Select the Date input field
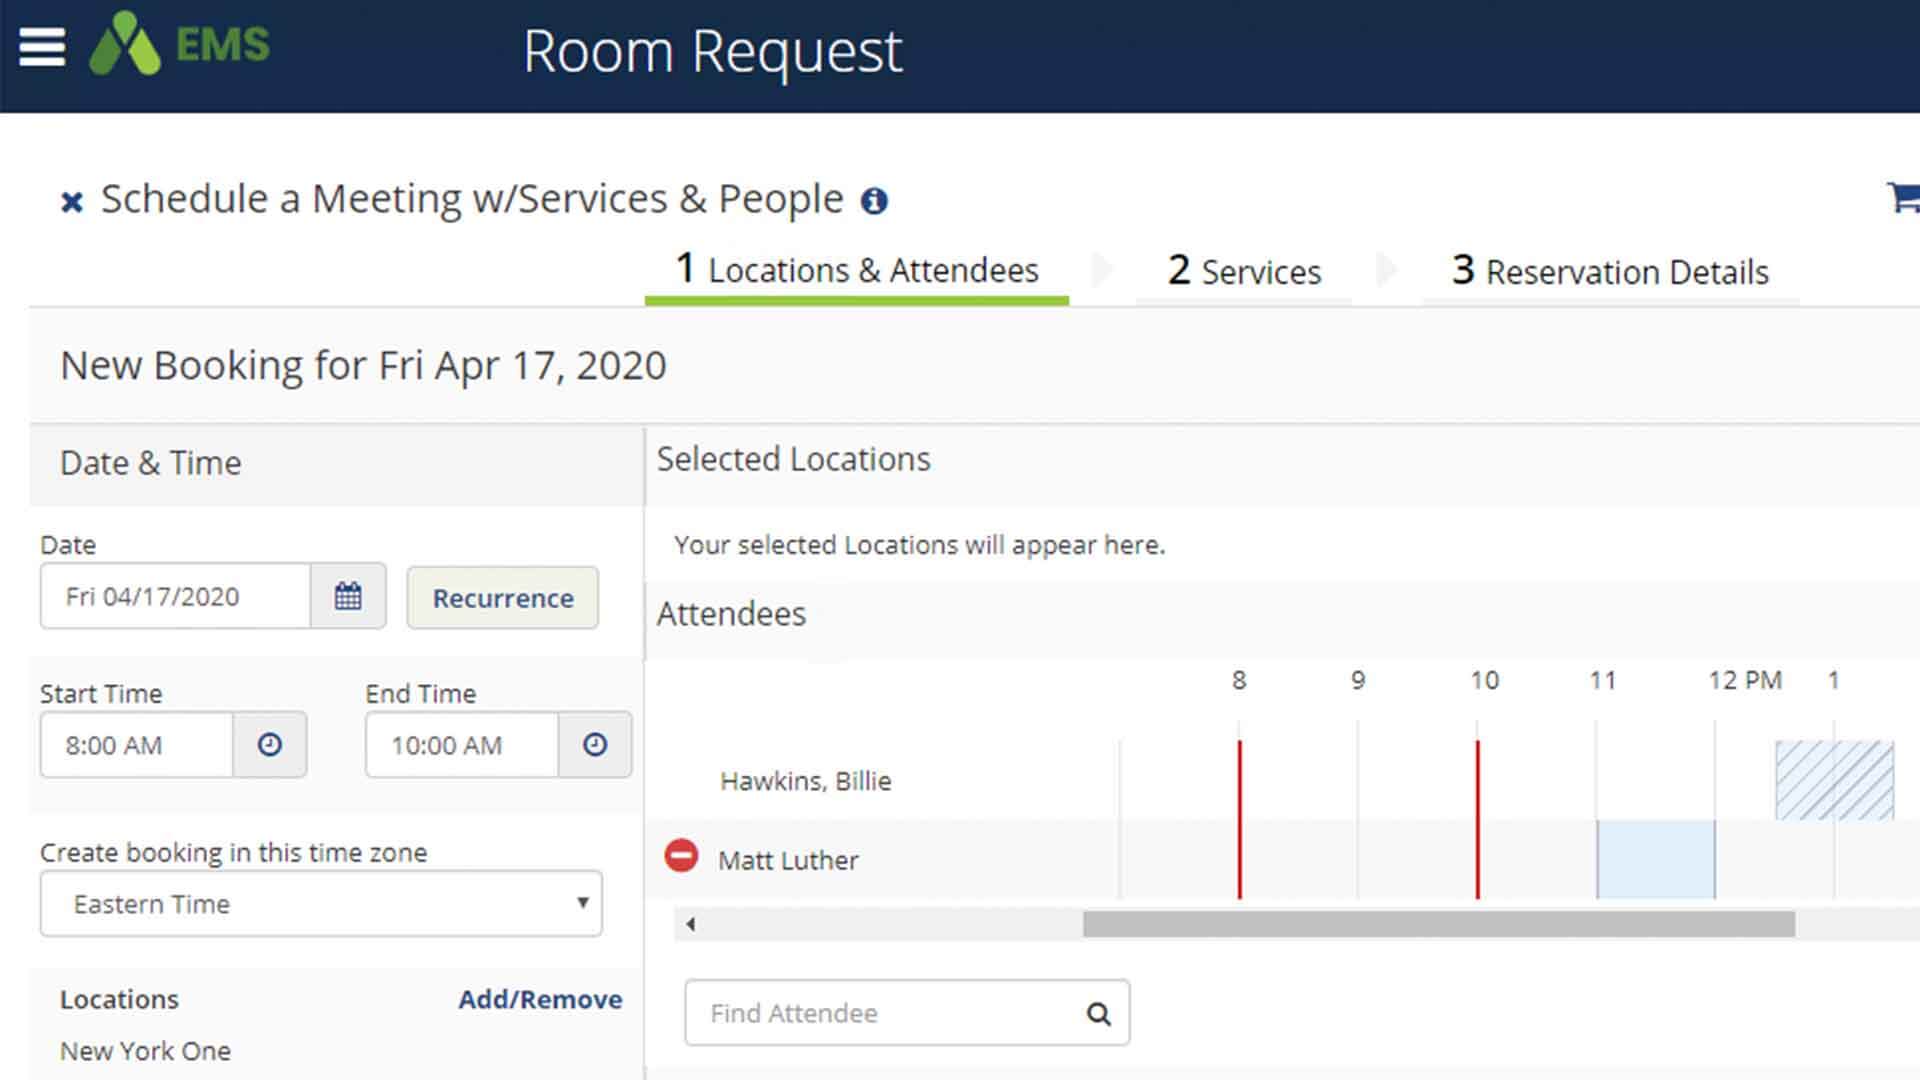Viewport: 1920px width, 1080px height. pyautogui.click(x=175, y=596)
